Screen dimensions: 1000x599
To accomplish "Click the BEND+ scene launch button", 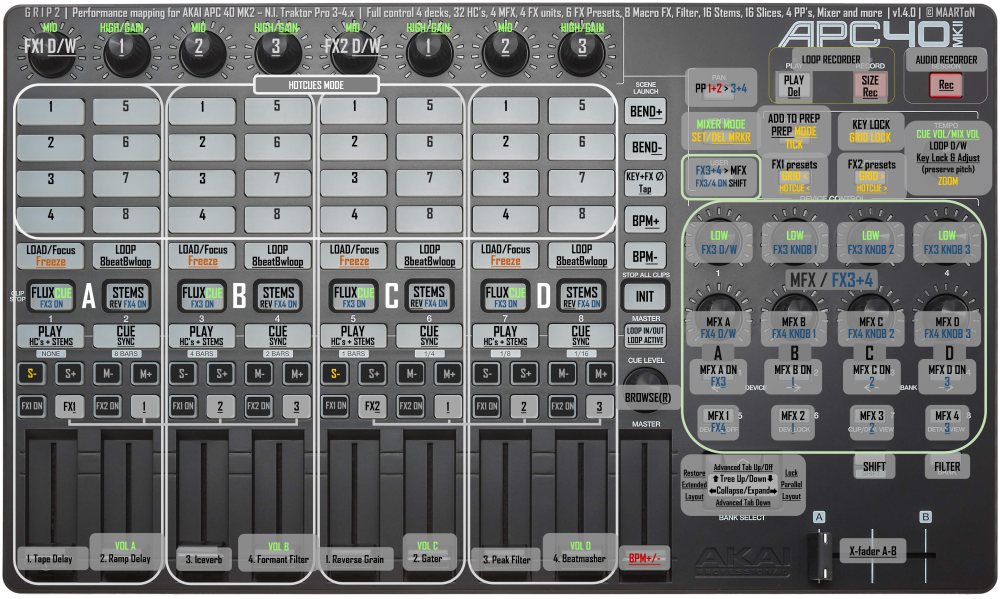I will [x=645, y=112].
